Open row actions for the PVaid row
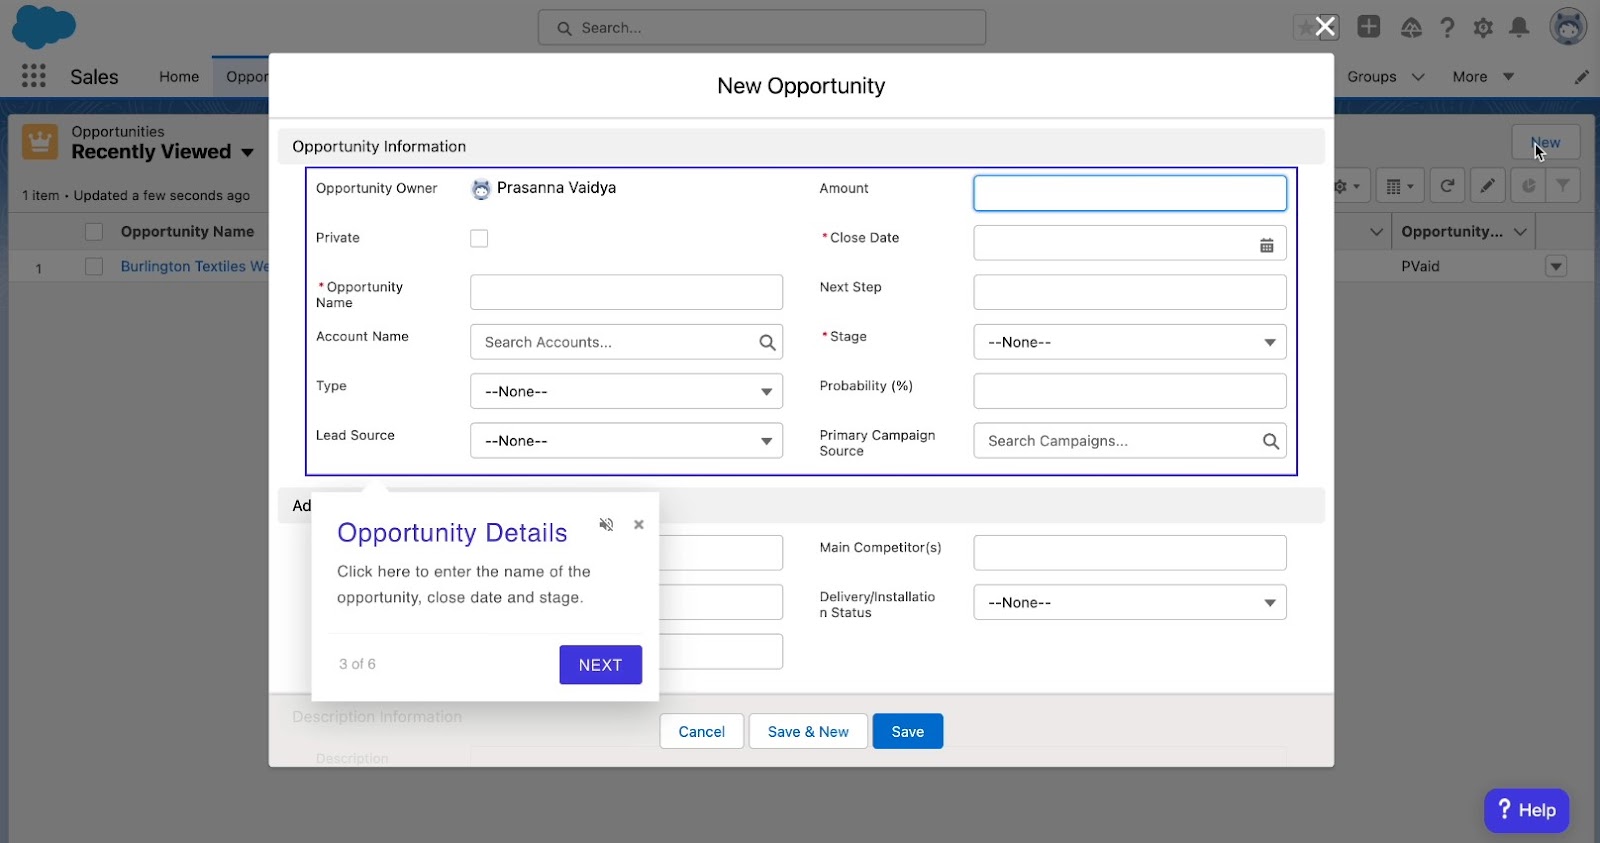This screenshot has height=843, width=1600. (1556, 267)
